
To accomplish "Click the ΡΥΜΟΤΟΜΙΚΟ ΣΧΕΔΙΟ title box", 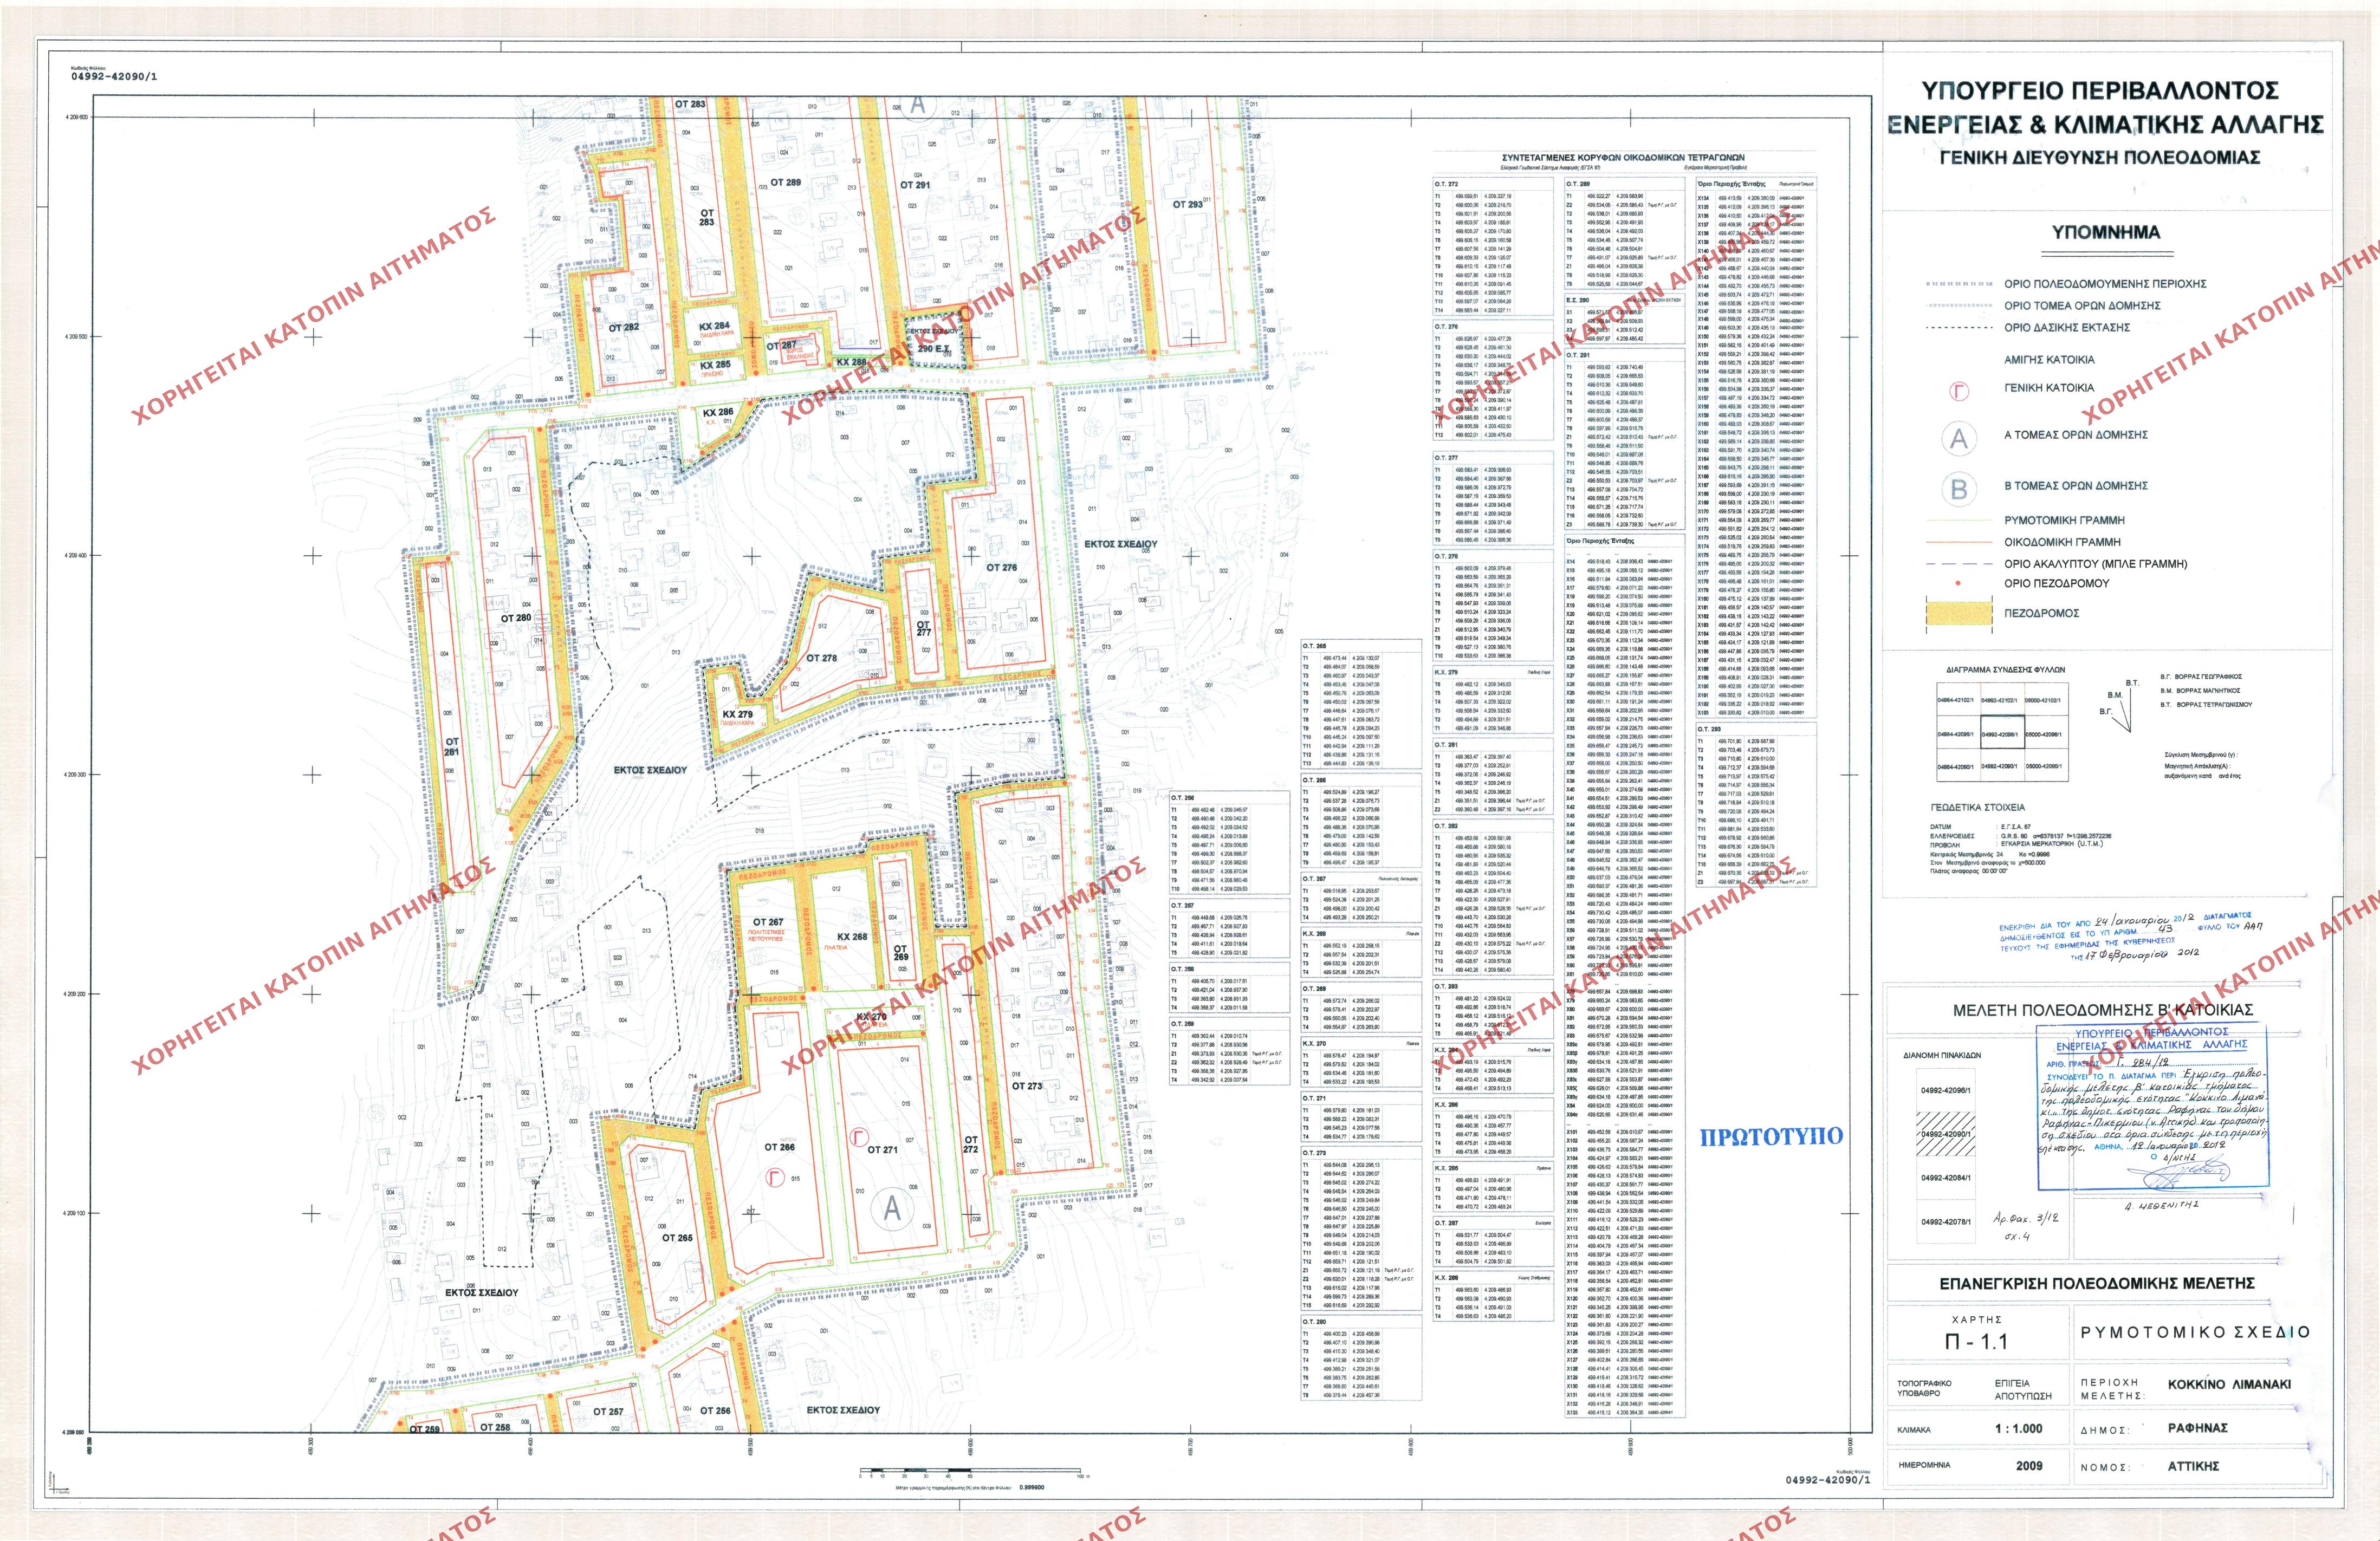I will [x=2195, y=1332].
